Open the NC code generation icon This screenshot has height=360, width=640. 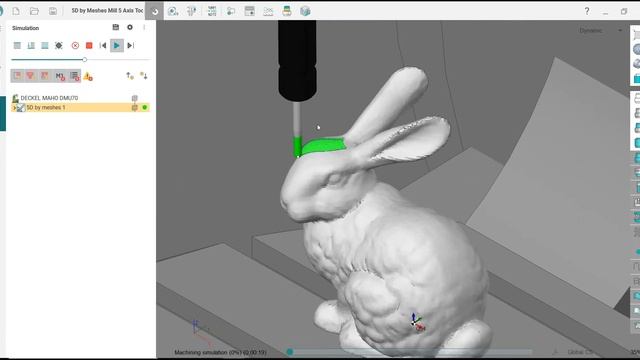pos(212,11)
